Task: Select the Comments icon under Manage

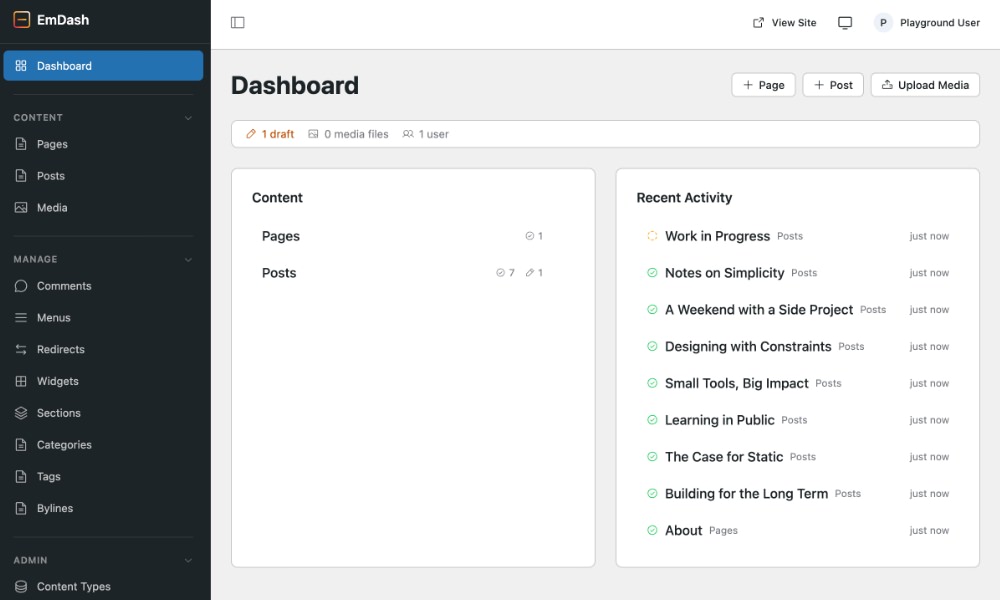Action: (19, 285)
